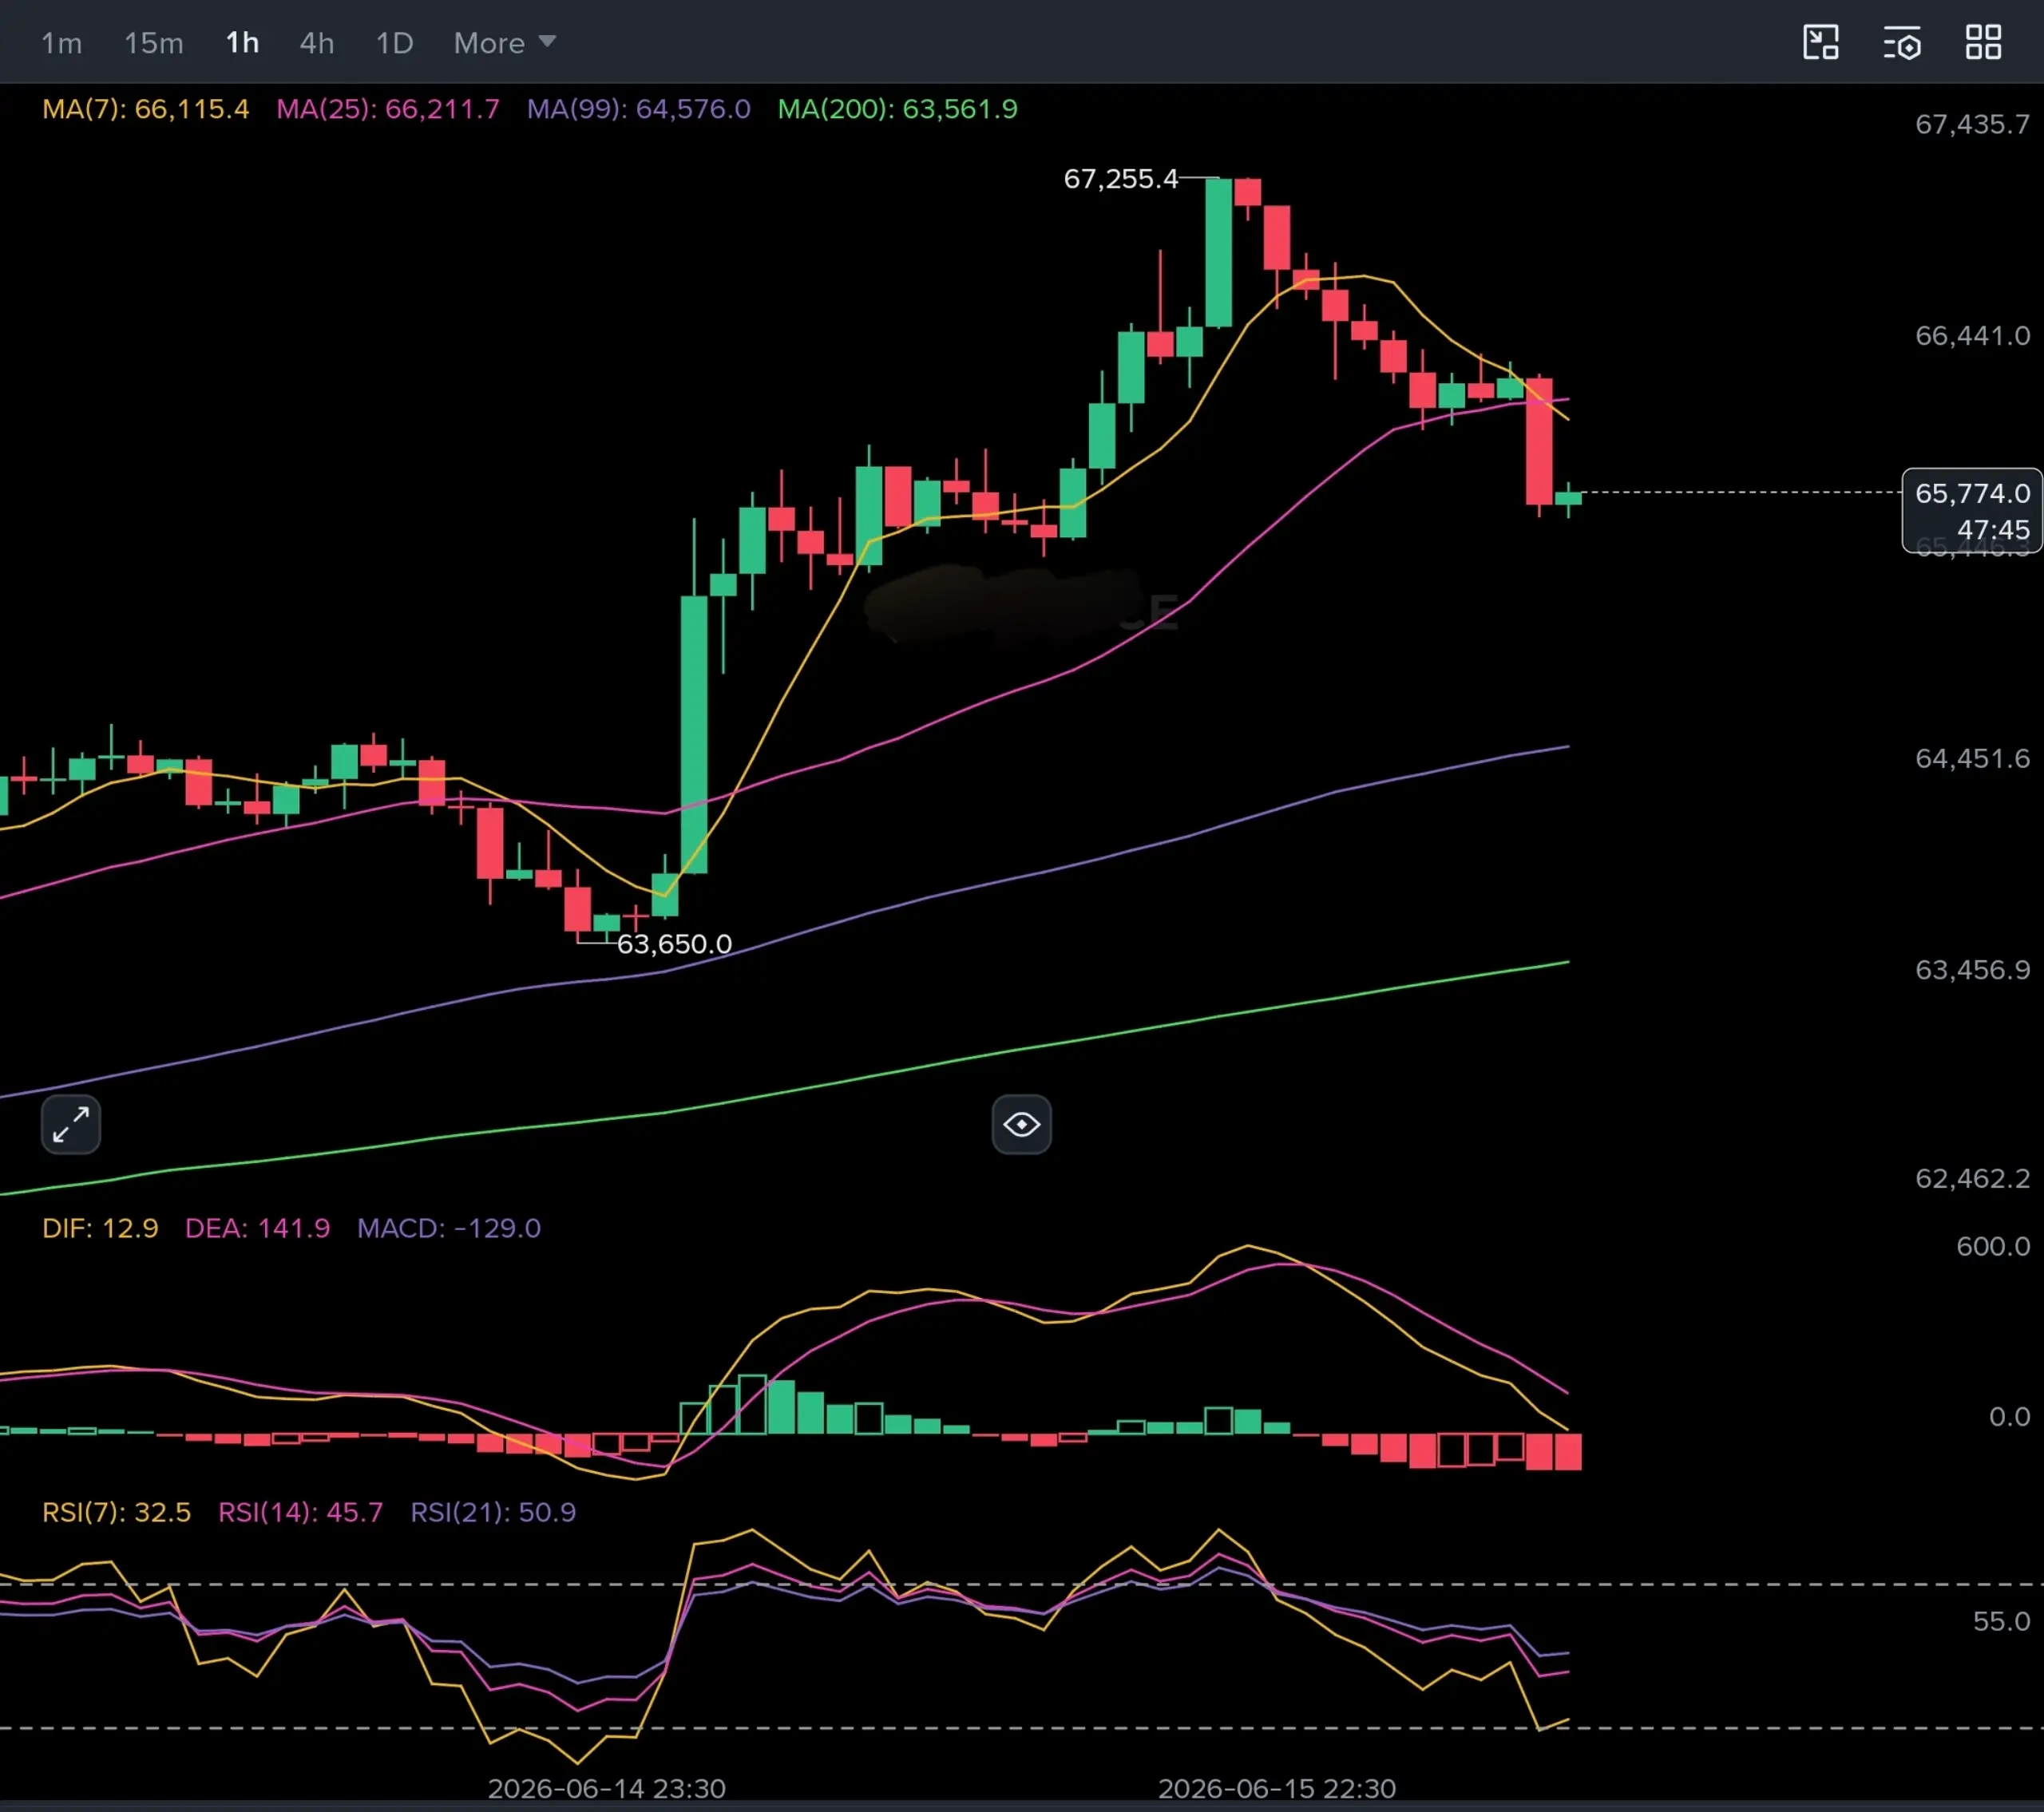Click the 62,462.2 price axis label
Viewport: 2044px width, 1812px height.
click(1972, 1179)
